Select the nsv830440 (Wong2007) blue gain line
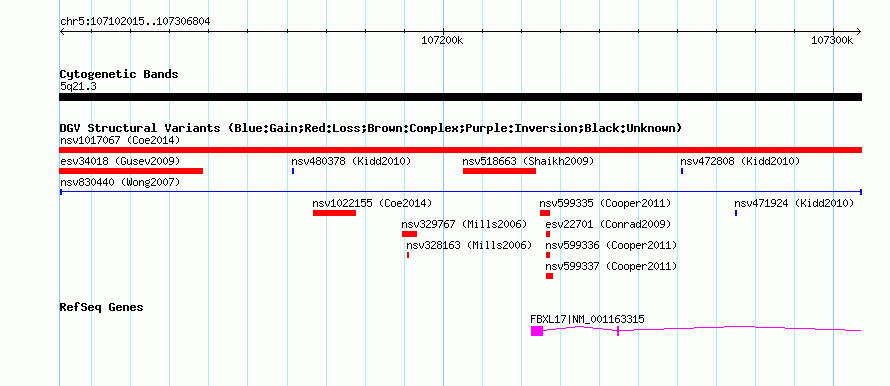The height and width of the screenshot is (386, 890). (460, 192)
